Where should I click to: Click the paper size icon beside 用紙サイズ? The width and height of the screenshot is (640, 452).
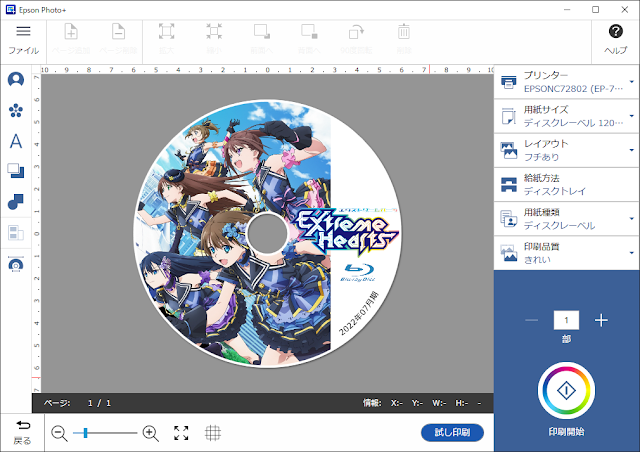point(509,116)
